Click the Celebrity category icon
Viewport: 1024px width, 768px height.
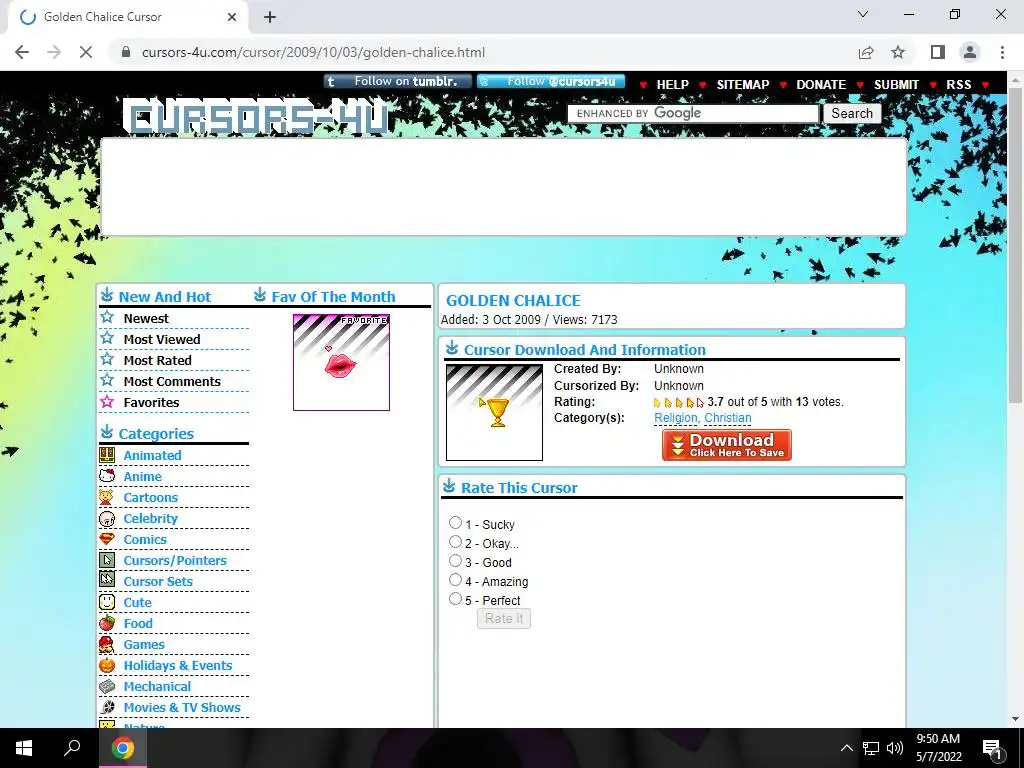click(x=107, y=519)
